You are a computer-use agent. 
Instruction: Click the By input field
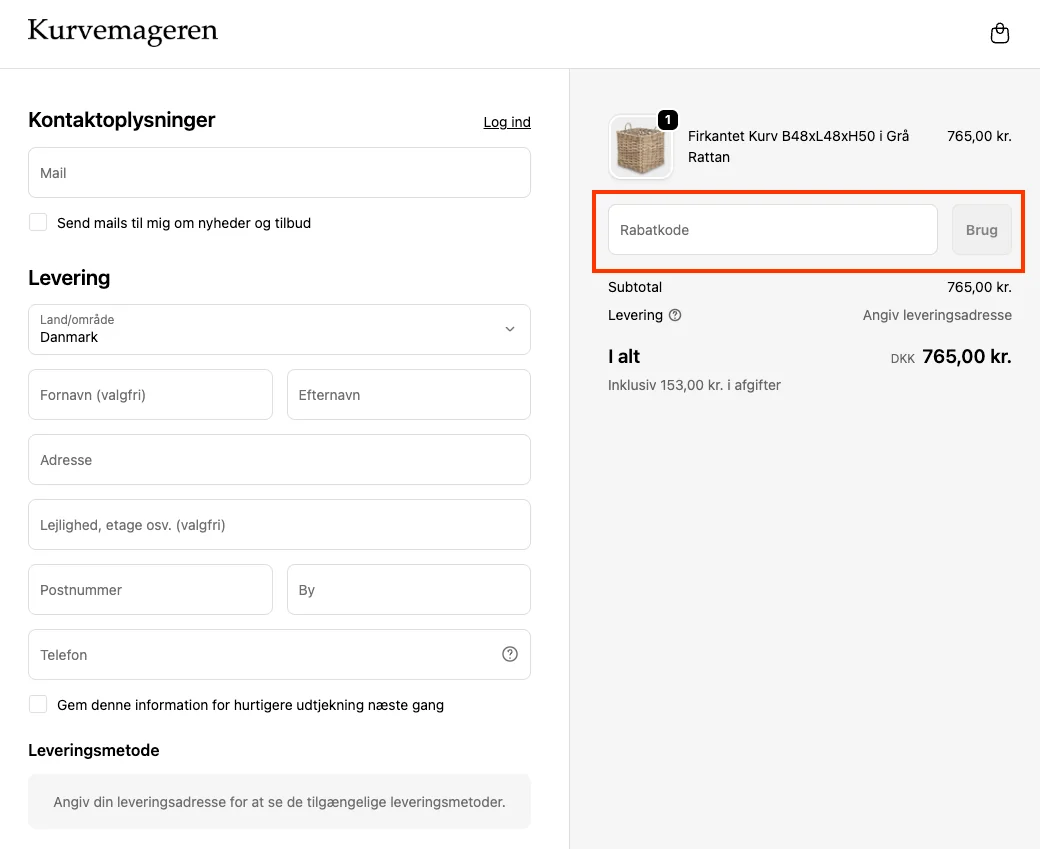coord(408,589)
